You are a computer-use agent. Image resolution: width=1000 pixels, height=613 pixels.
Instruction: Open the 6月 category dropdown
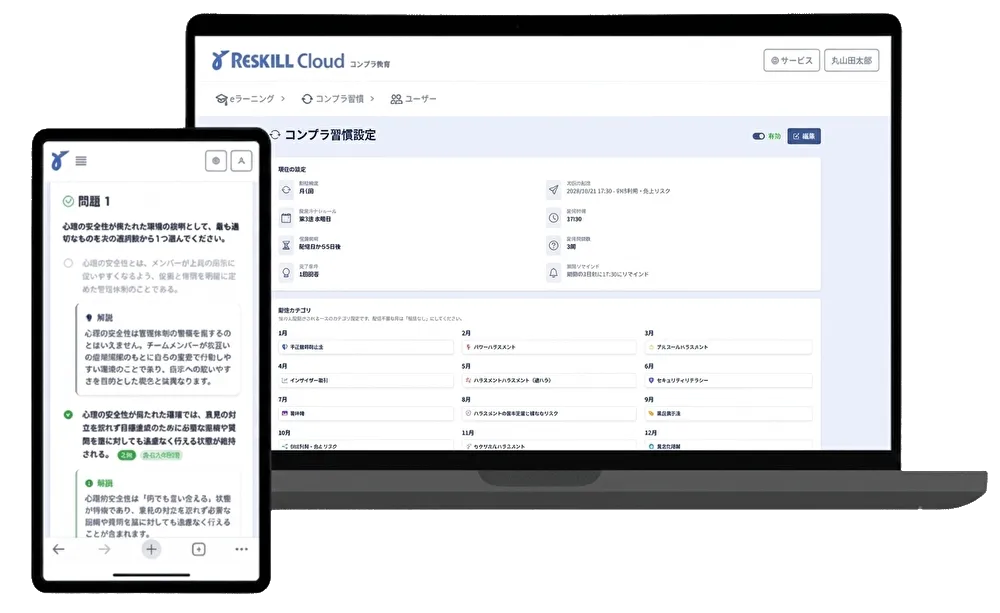(728, 380)
